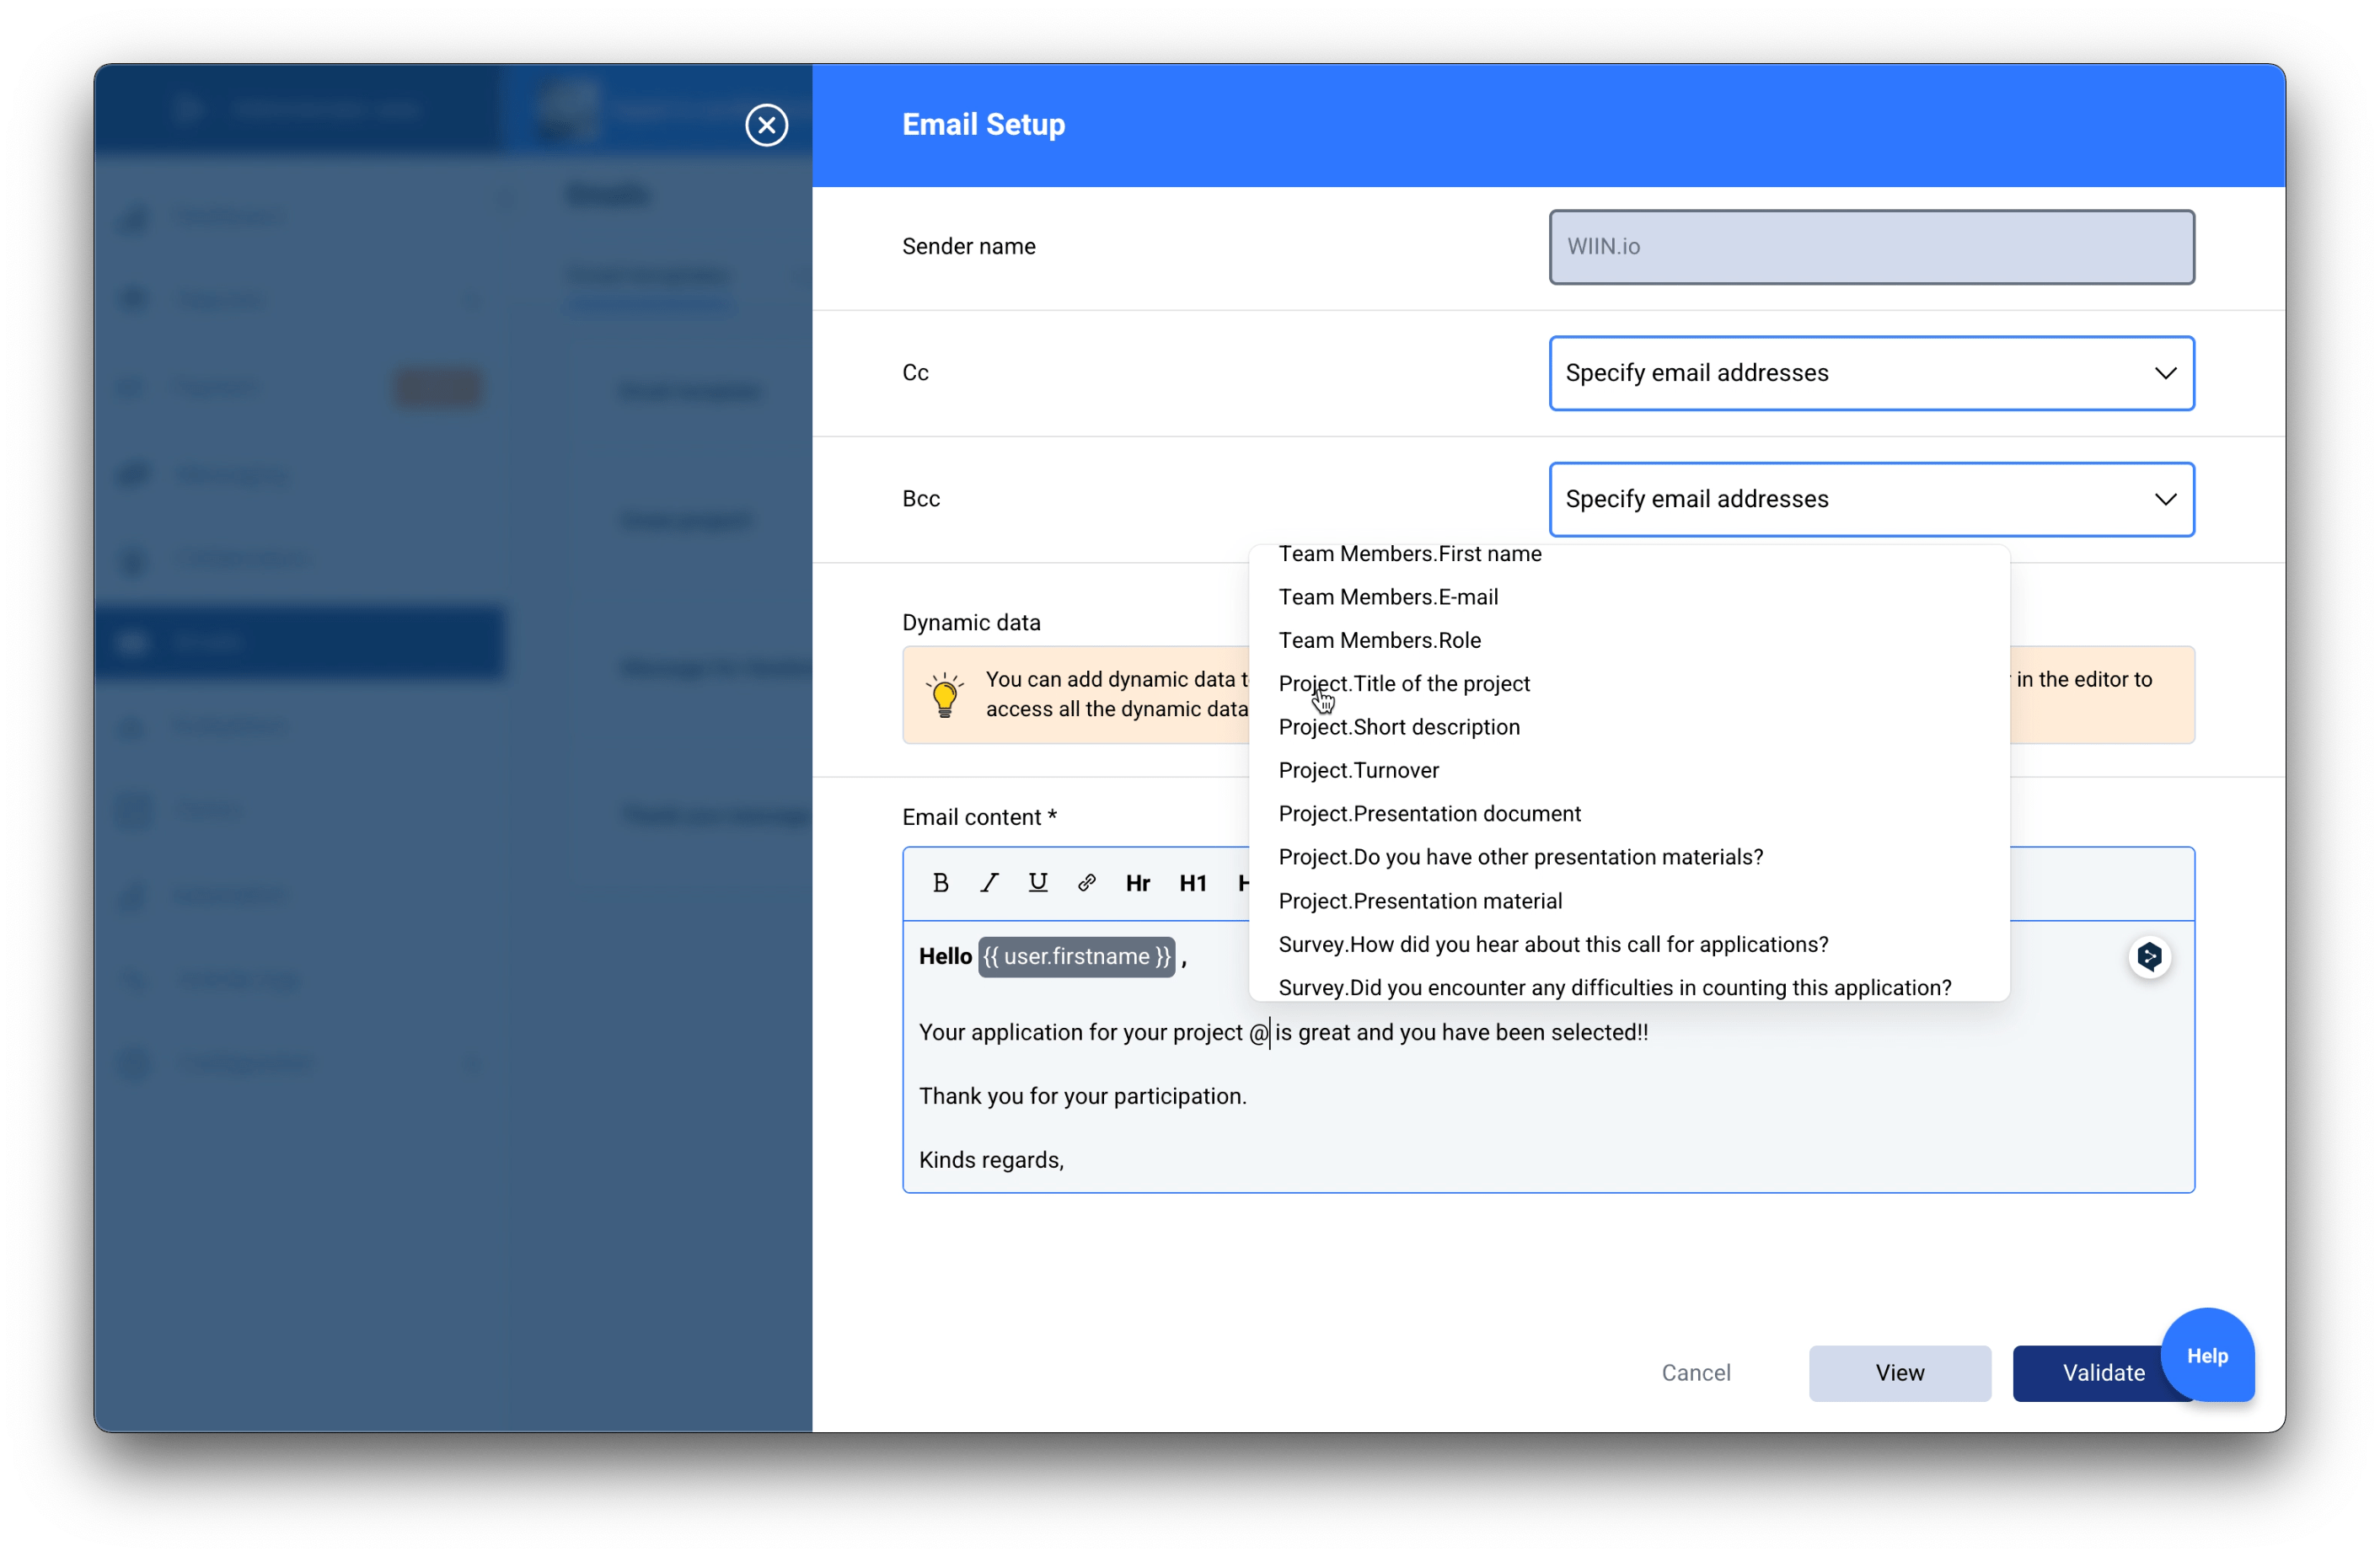Select Team Members.E-mail option
This screenshot has height=1557, width=2380.
(1388, 597)
